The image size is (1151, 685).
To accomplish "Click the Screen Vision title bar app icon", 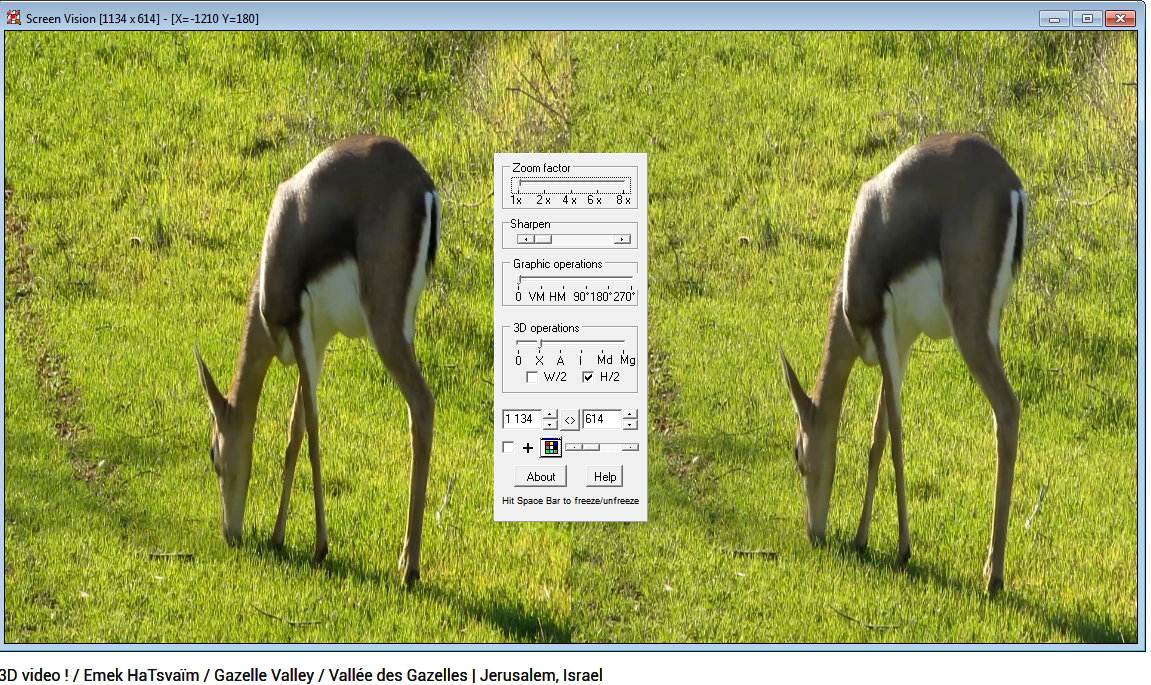I will tap(13, 18).
